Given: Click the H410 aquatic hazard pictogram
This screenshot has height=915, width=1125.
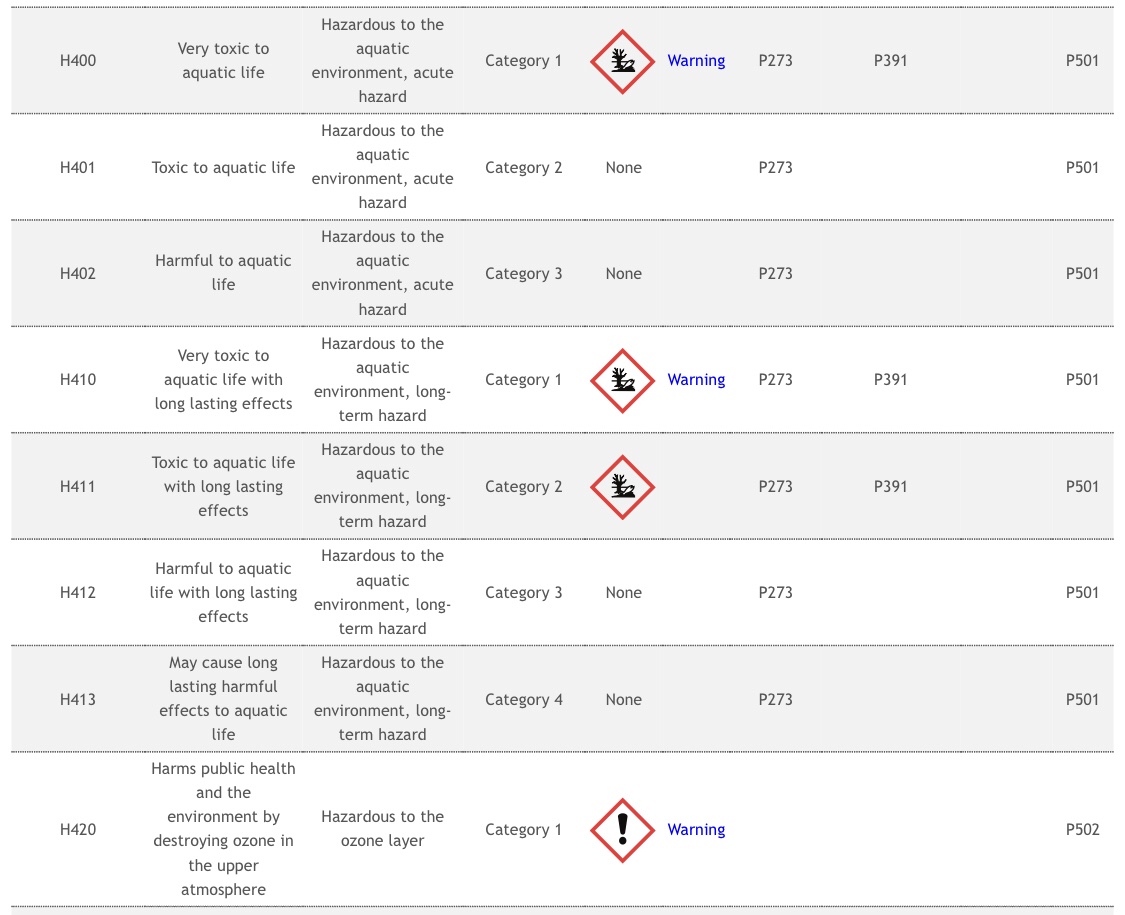Looking at the screenshot, I should [x=622, y=380].
